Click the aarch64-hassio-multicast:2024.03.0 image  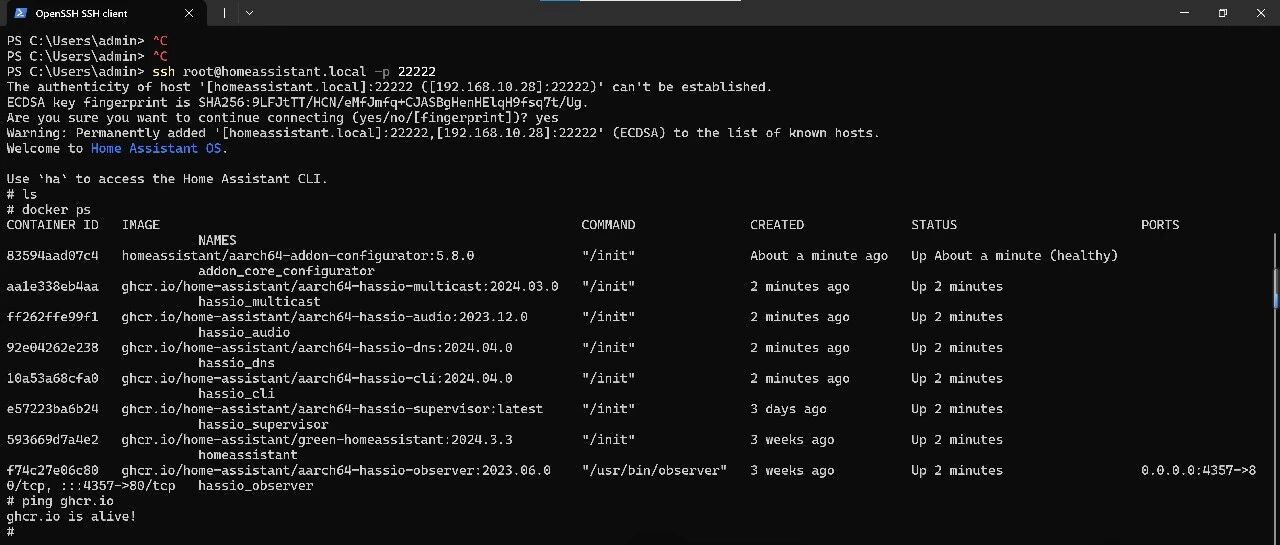[340, 287]
